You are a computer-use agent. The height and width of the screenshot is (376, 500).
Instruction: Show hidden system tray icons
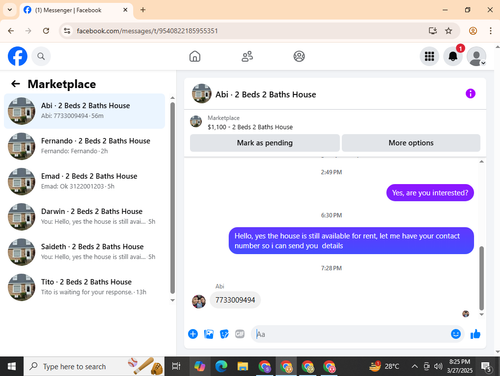414,366
